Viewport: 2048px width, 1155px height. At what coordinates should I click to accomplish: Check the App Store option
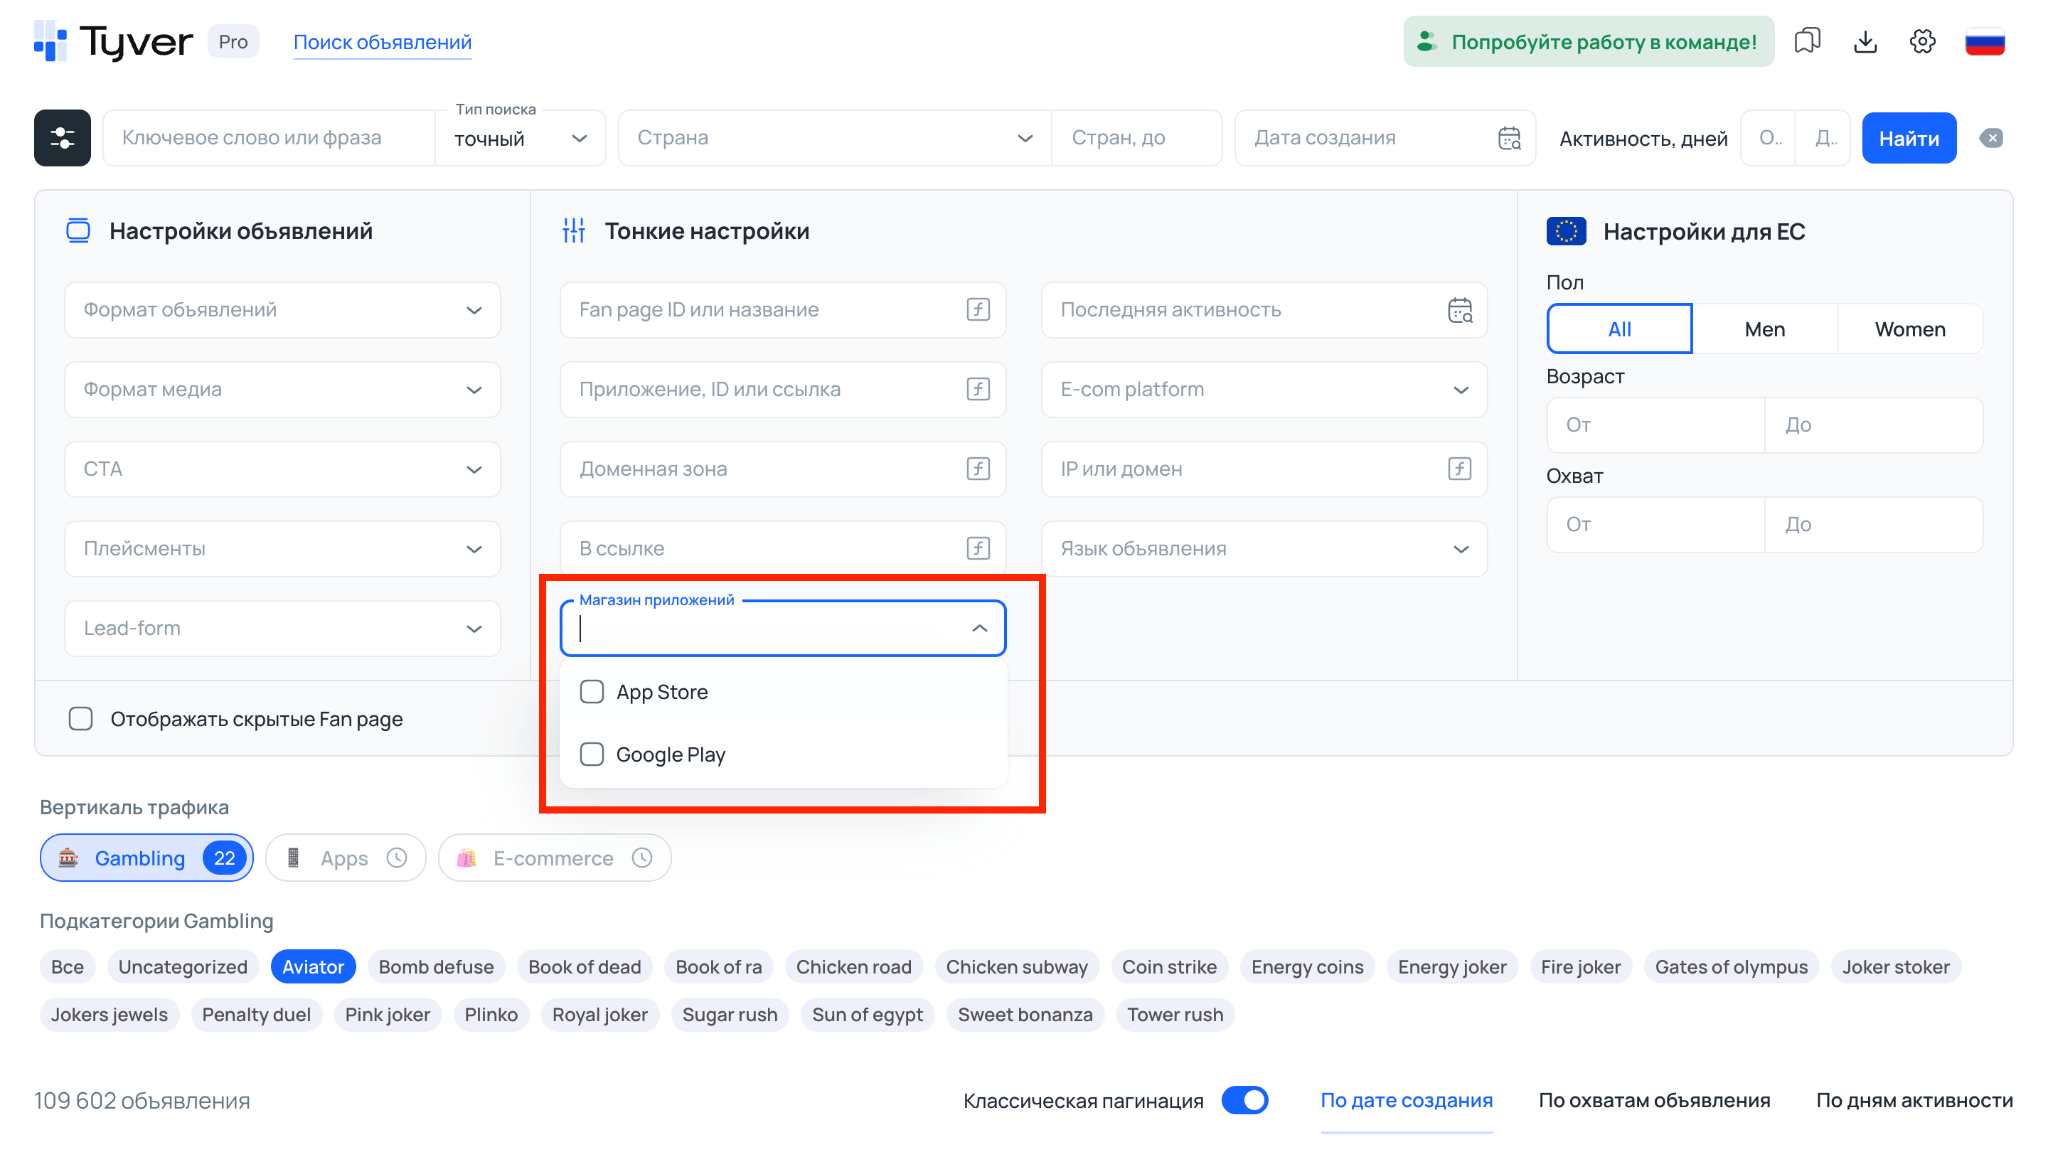pos(592,692)
